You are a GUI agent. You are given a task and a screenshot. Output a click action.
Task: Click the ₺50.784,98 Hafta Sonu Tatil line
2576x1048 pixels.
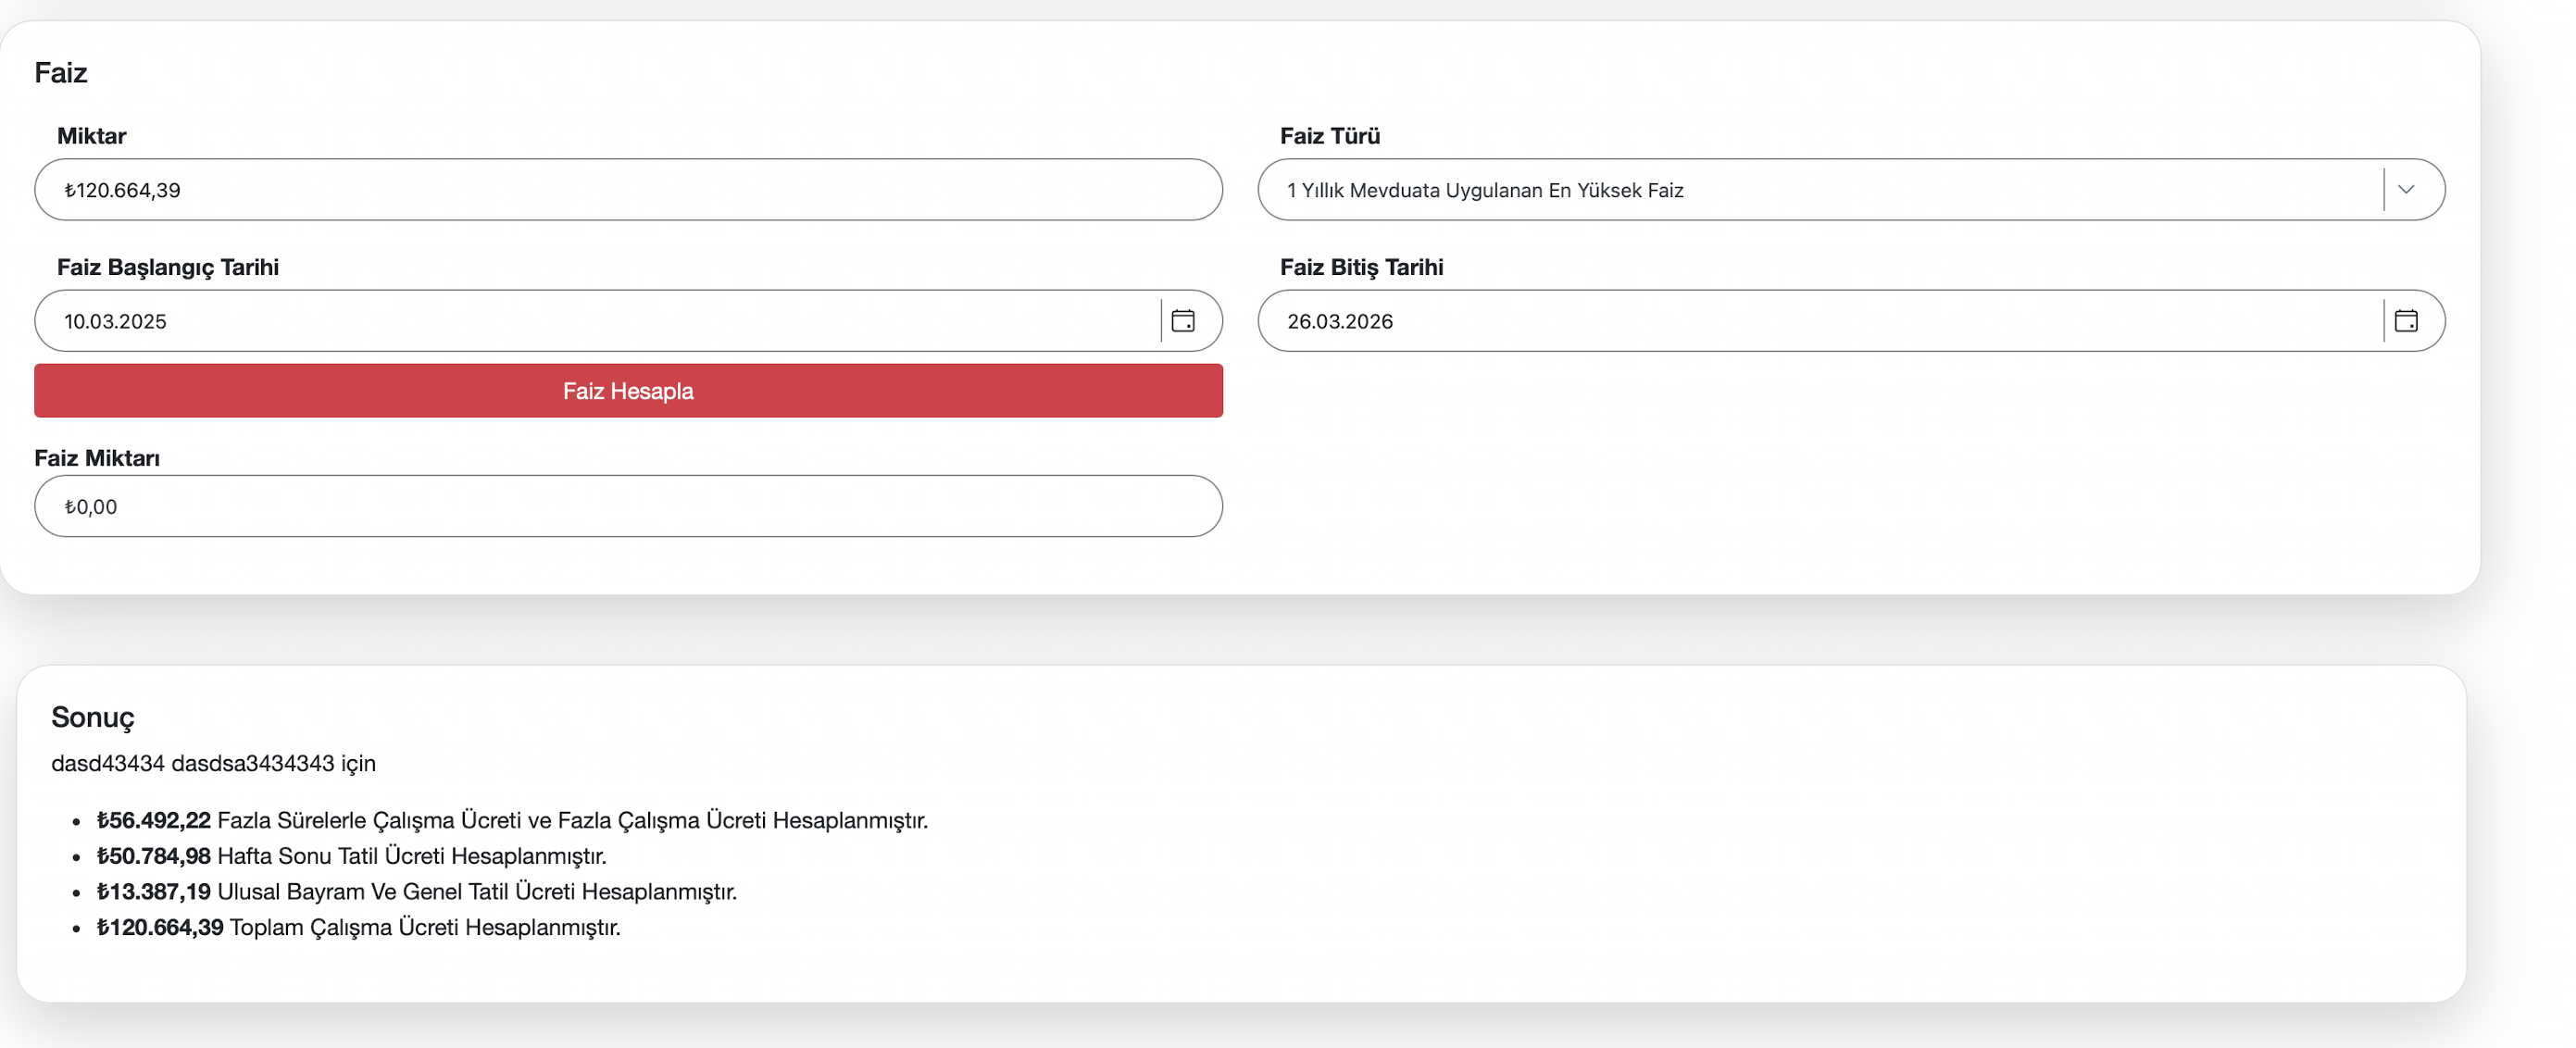click(351, 856)
